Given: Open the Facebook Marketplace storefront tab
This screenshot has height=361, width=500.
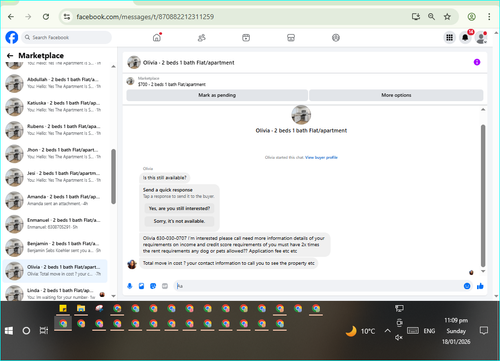Looking at the screenshot, I should coord(291,38).
